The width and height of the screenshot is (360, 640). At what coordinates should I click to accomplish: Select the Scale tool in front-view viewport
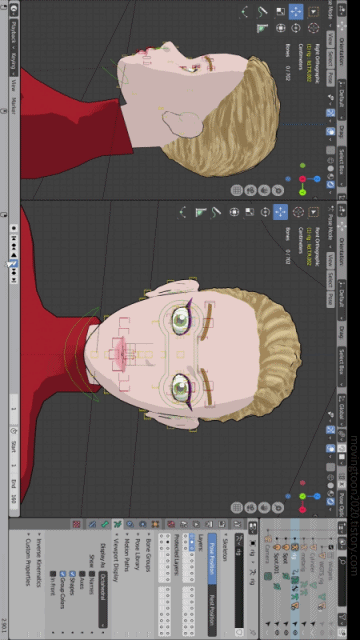click(x=249, y=212)
